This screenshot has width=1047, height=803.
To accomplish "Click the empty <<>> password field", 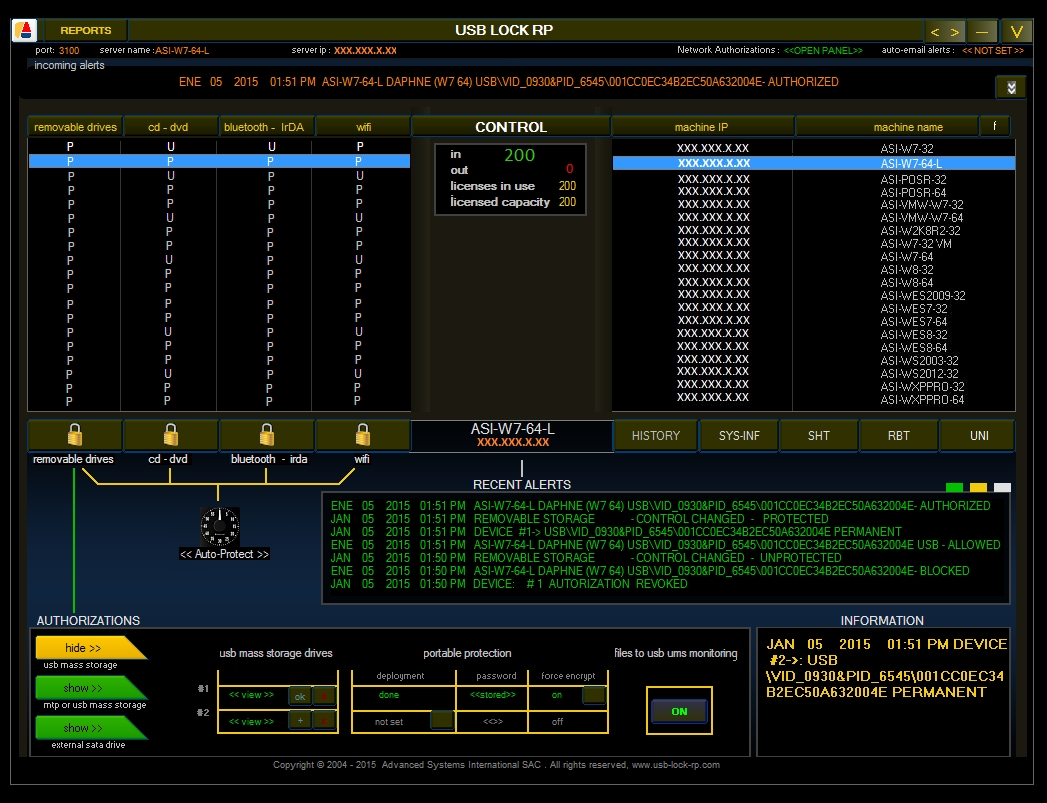I will [493, 722].
